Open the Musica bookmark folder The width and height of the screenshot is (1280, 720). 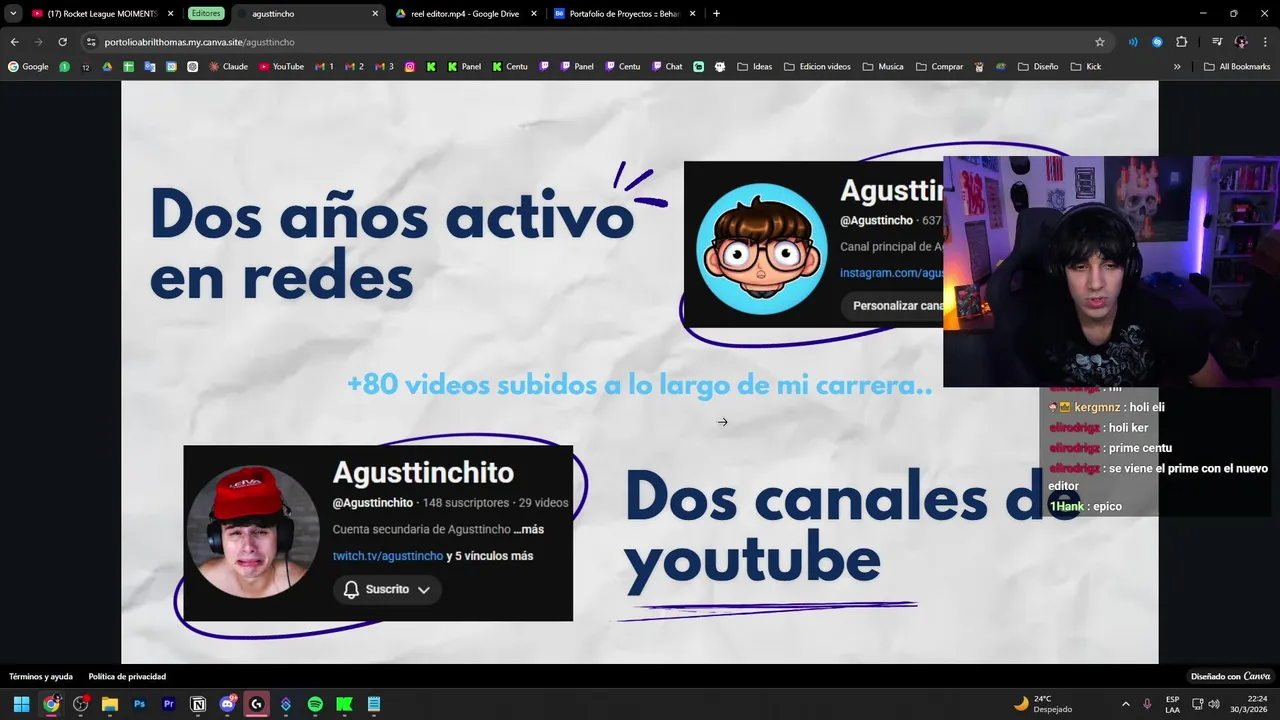click(x=883, y=67)
